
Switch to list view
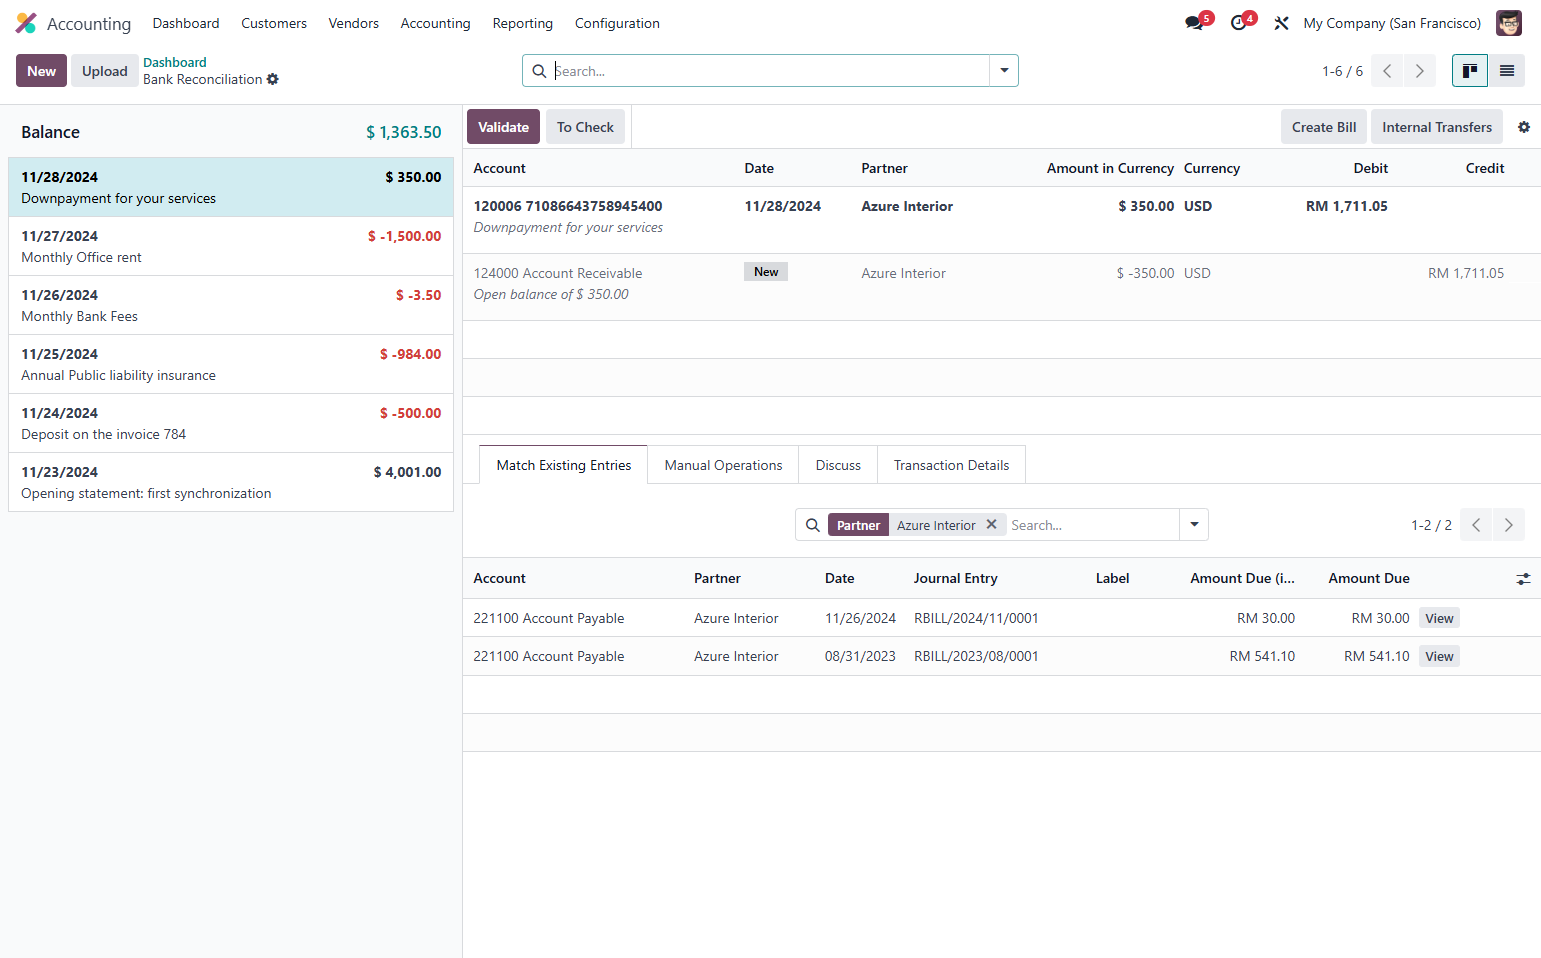[1506, 71]
